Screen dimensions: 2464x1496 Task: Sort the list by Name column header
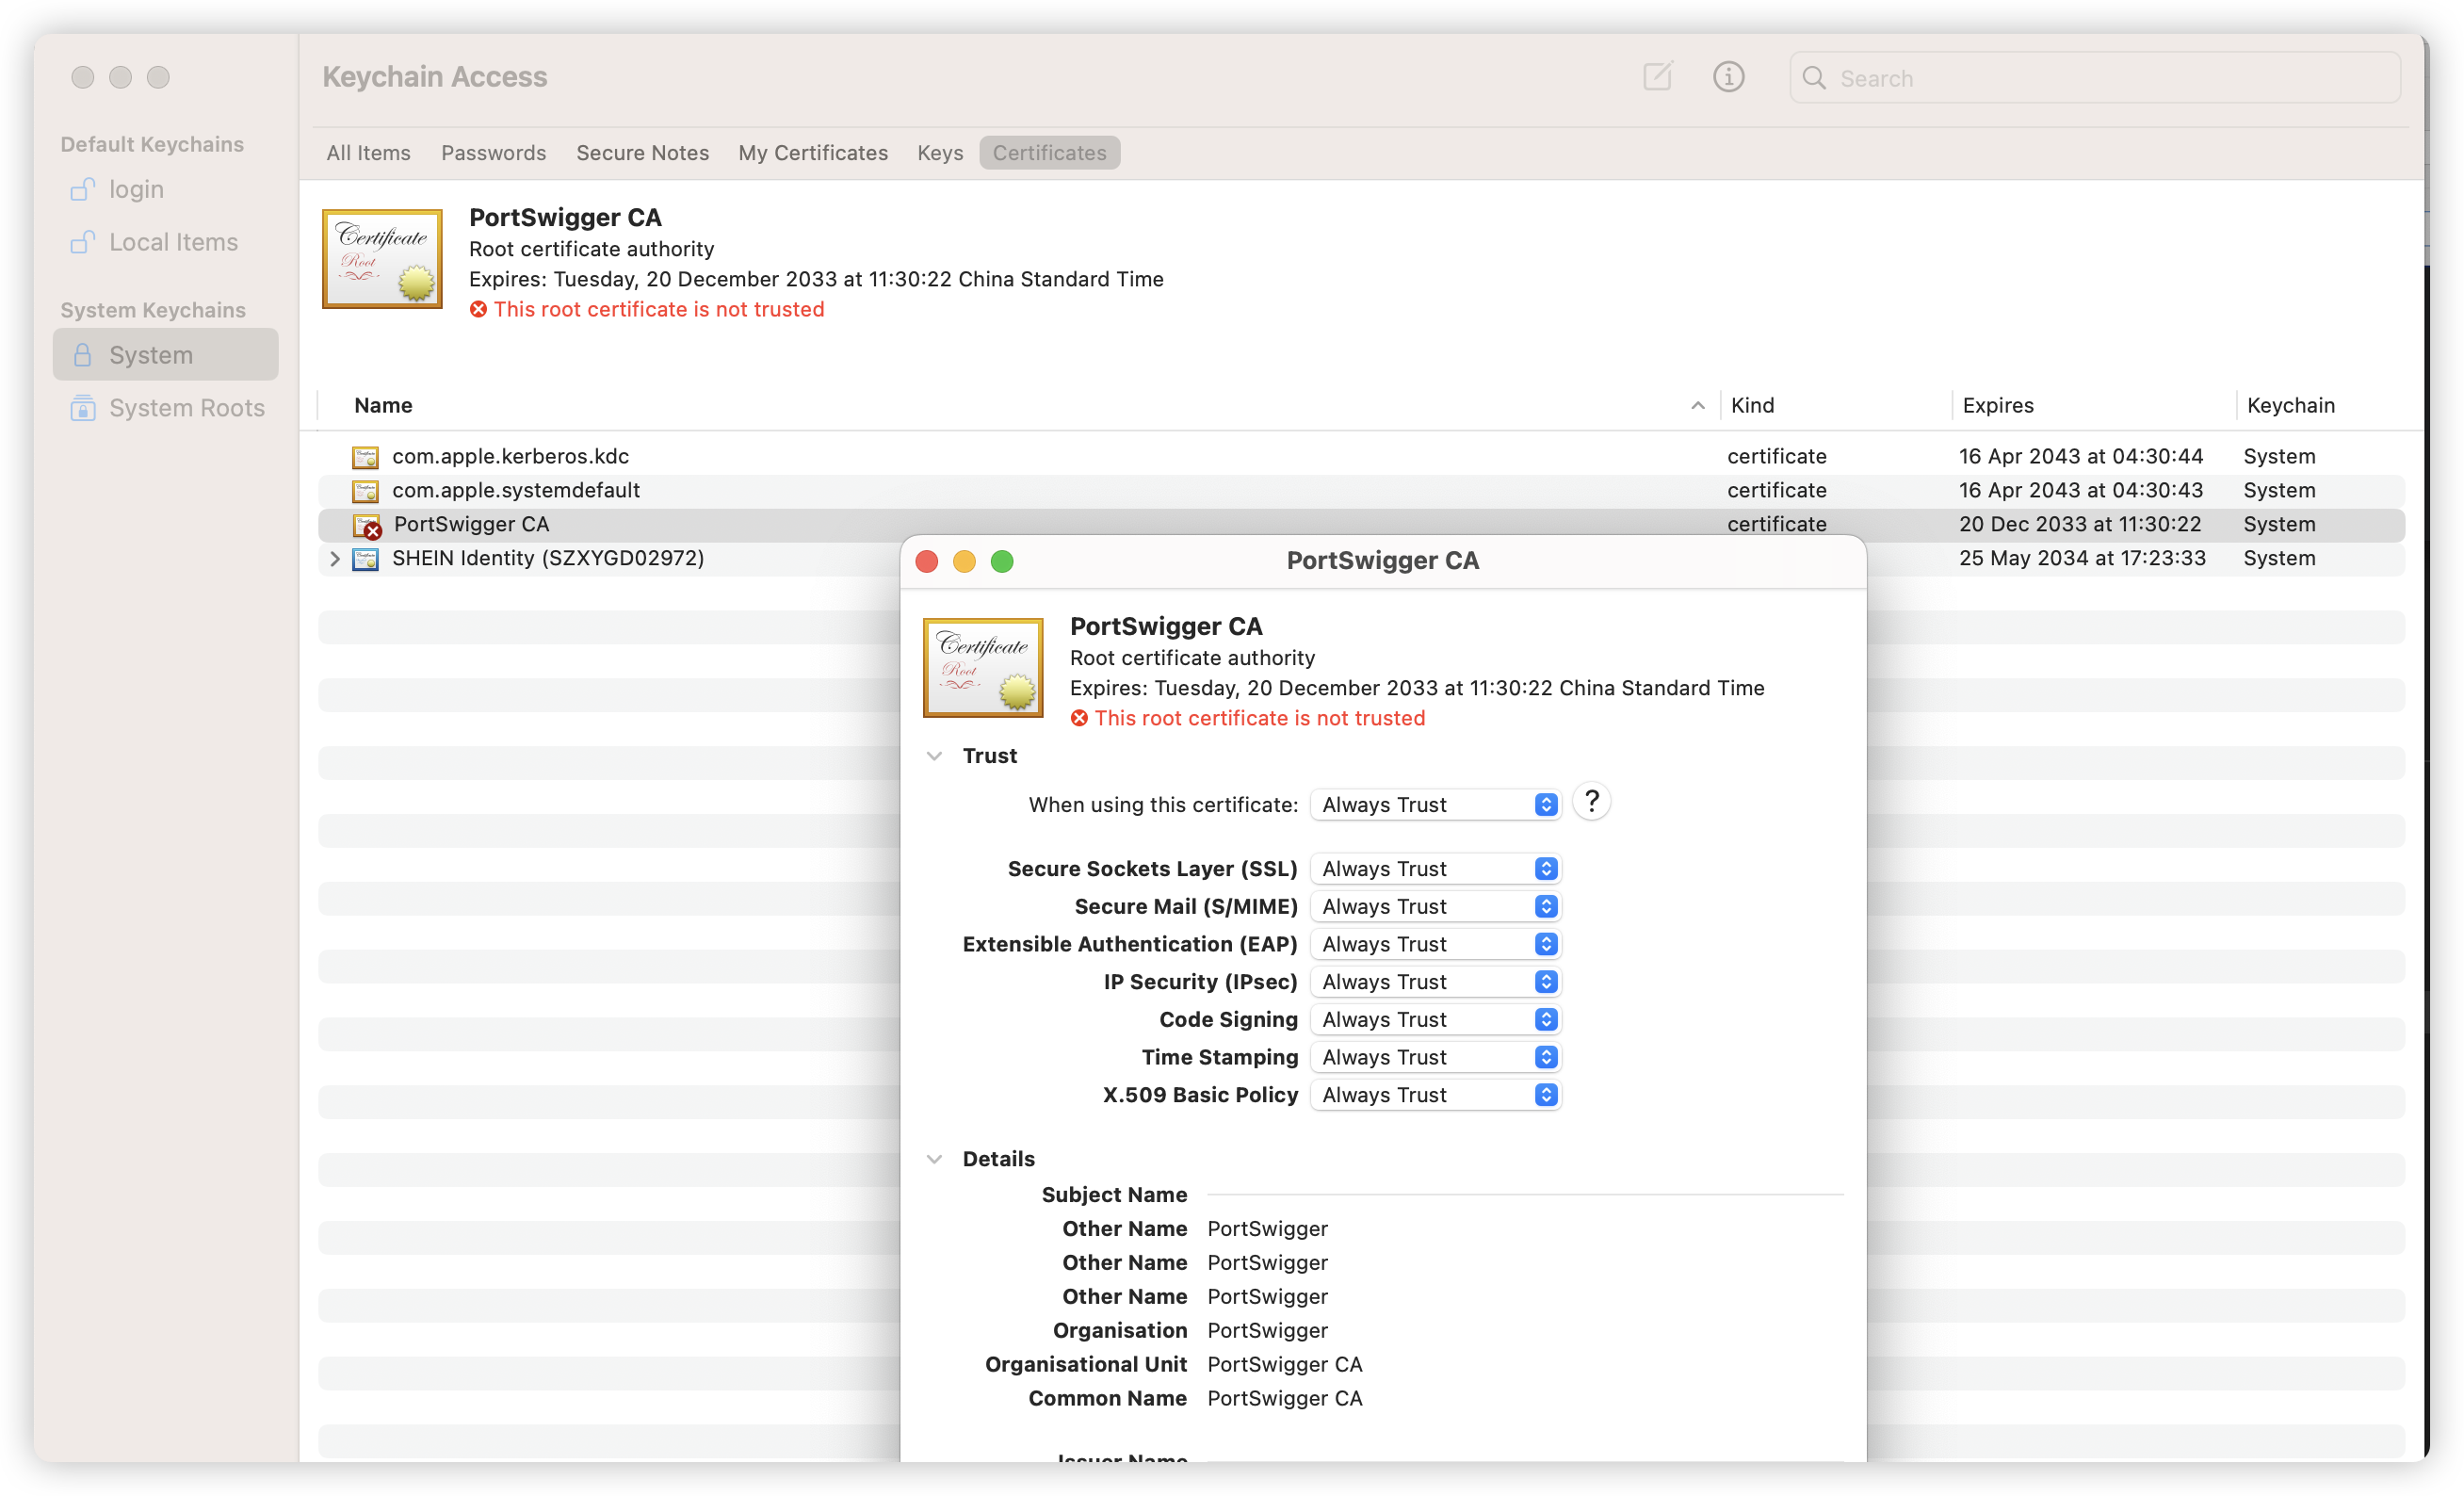coord(383,405)
